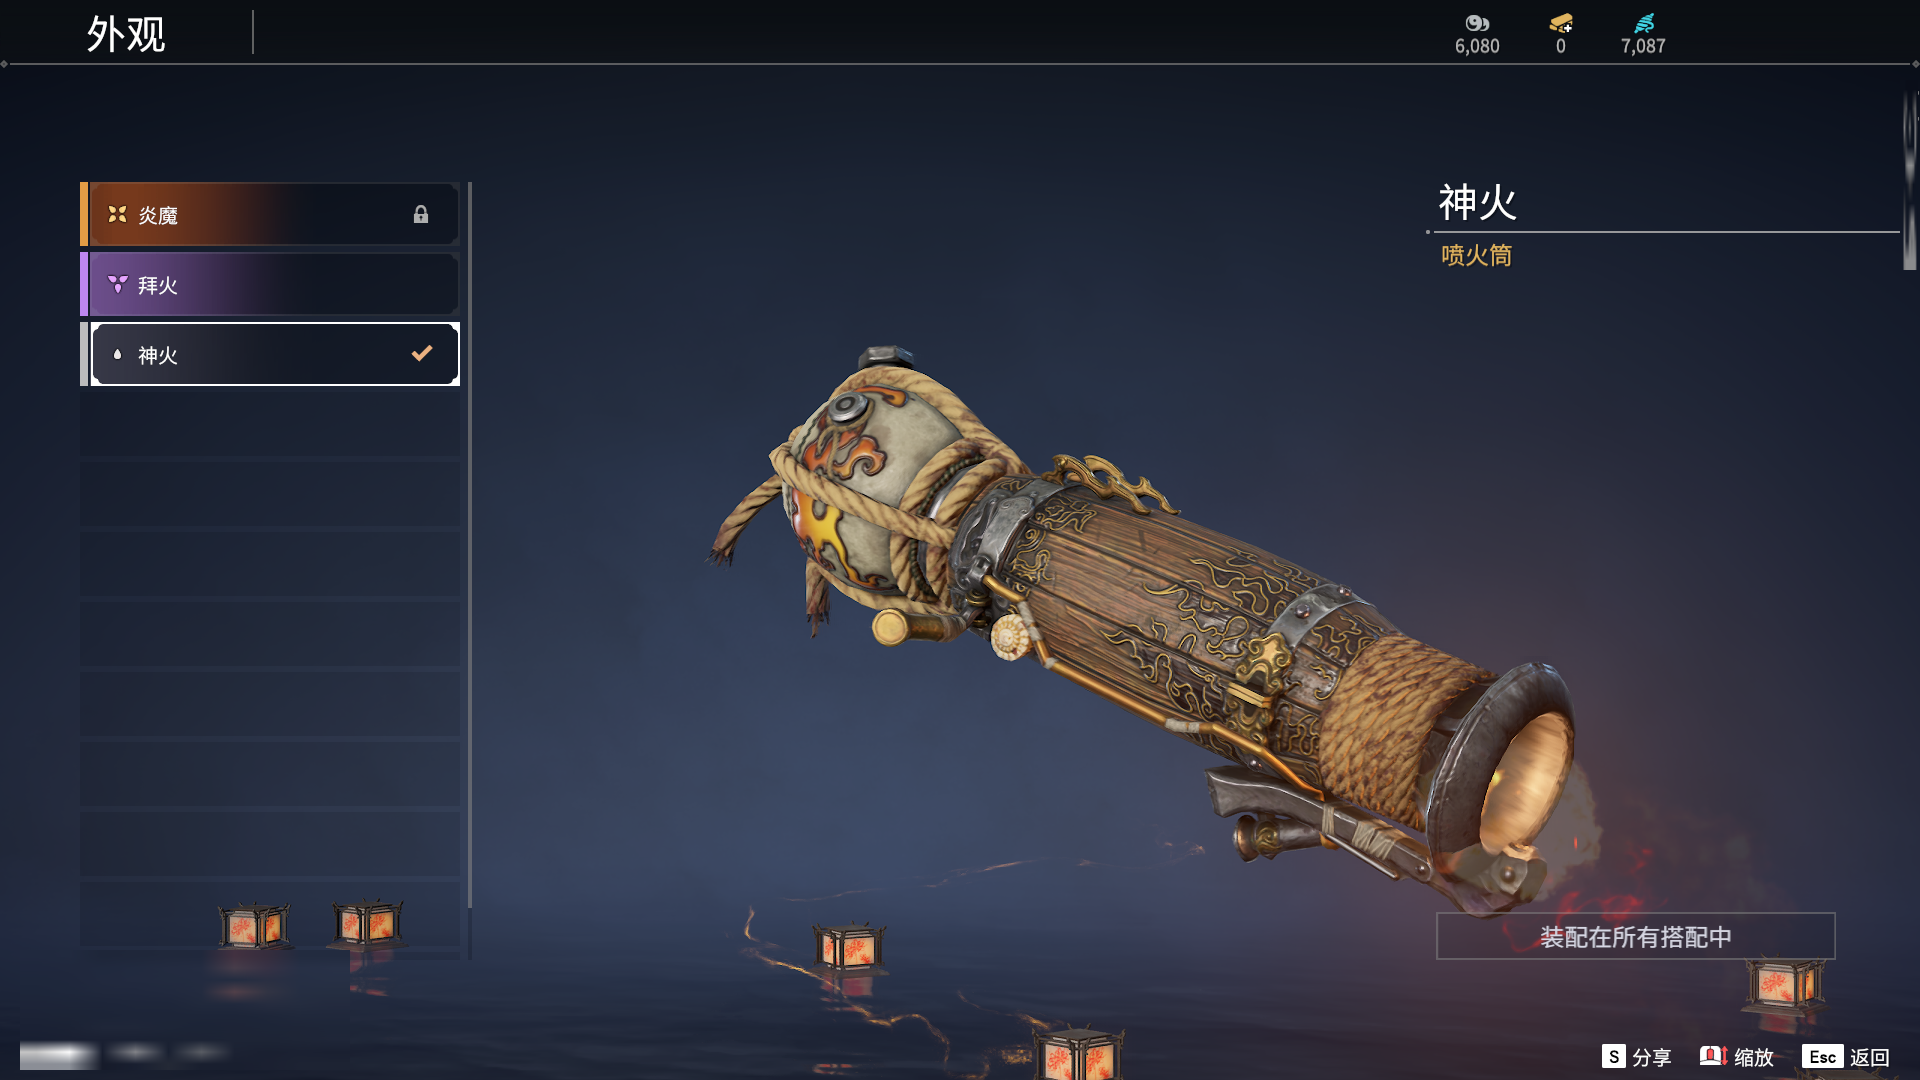Click the lock icon on 炎魔
The width and height of the screenshot is (1920, 1080).
(421, 214)
